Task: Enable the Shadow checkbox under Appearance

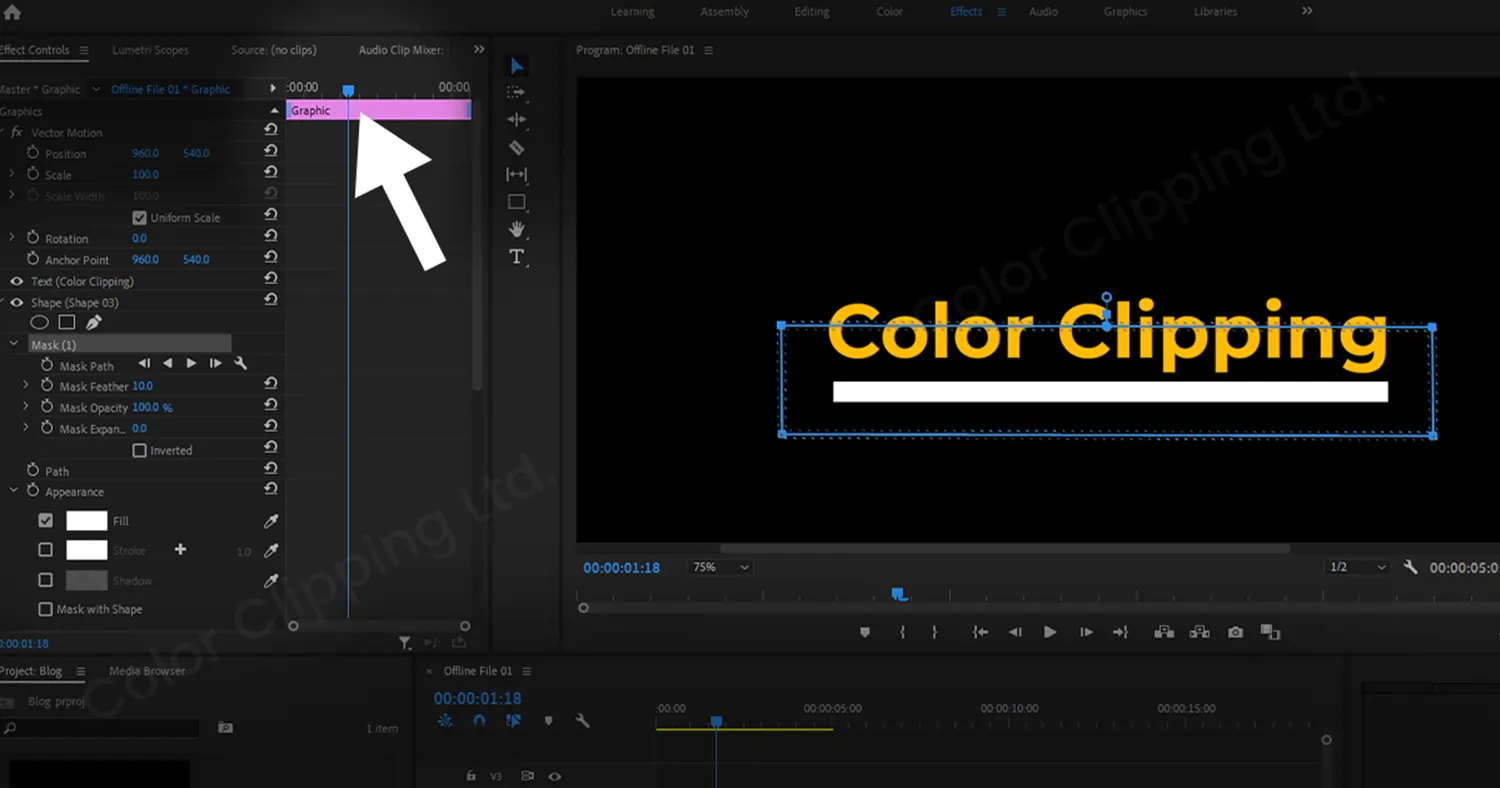Action: [45, 580]
